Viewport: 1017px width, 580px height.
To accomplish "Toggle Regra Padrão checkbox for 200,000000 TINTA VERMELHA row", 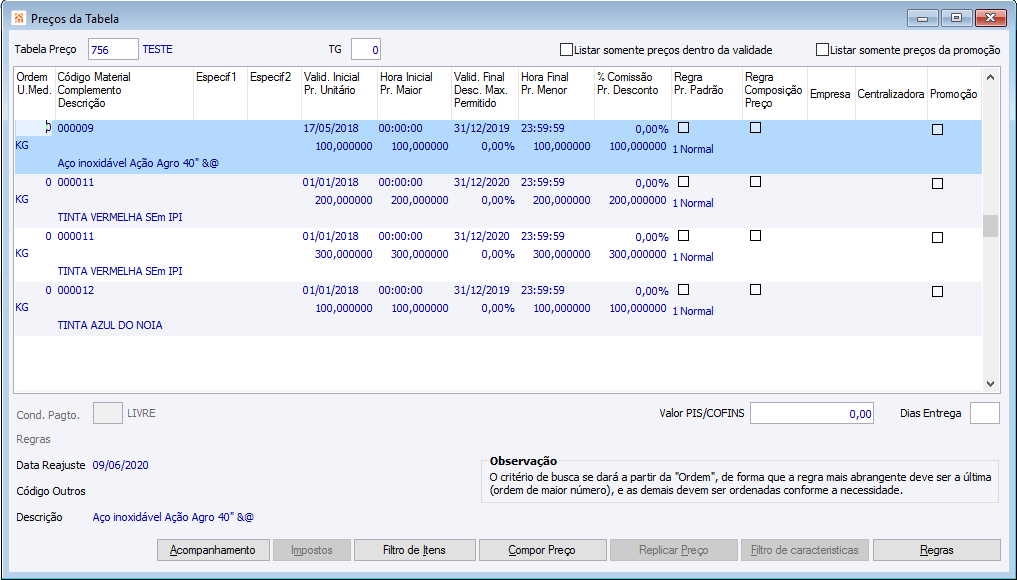I will click(x=683, y=182).
